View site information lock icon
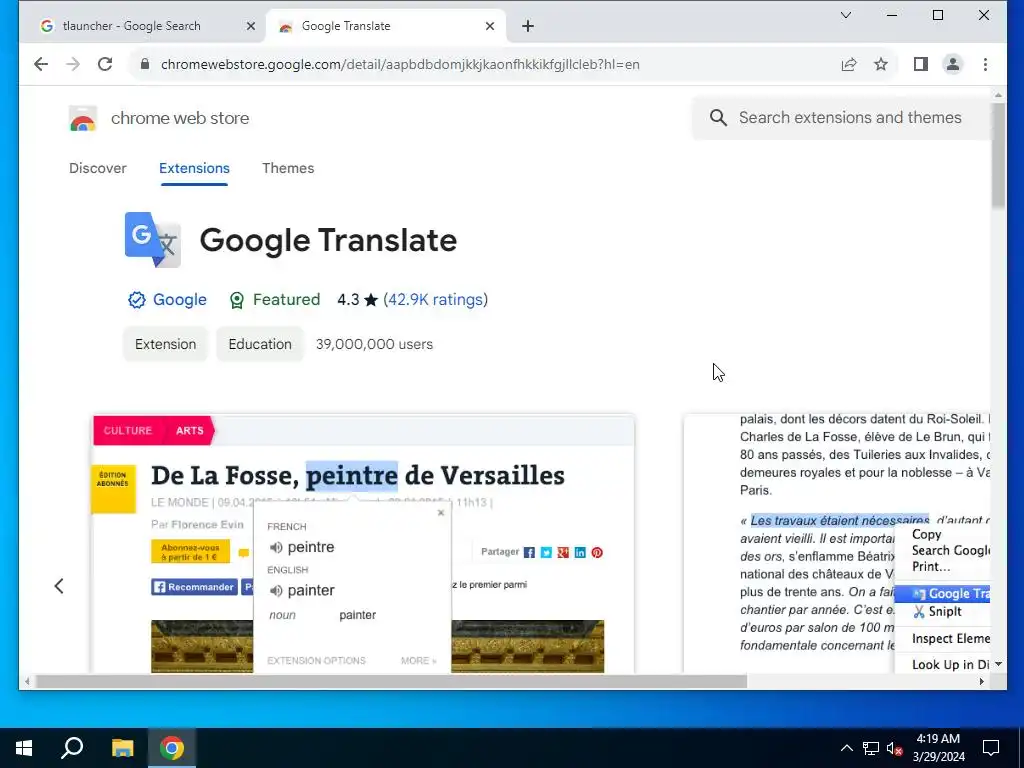The image size is (1024, 768). (145, 64)
